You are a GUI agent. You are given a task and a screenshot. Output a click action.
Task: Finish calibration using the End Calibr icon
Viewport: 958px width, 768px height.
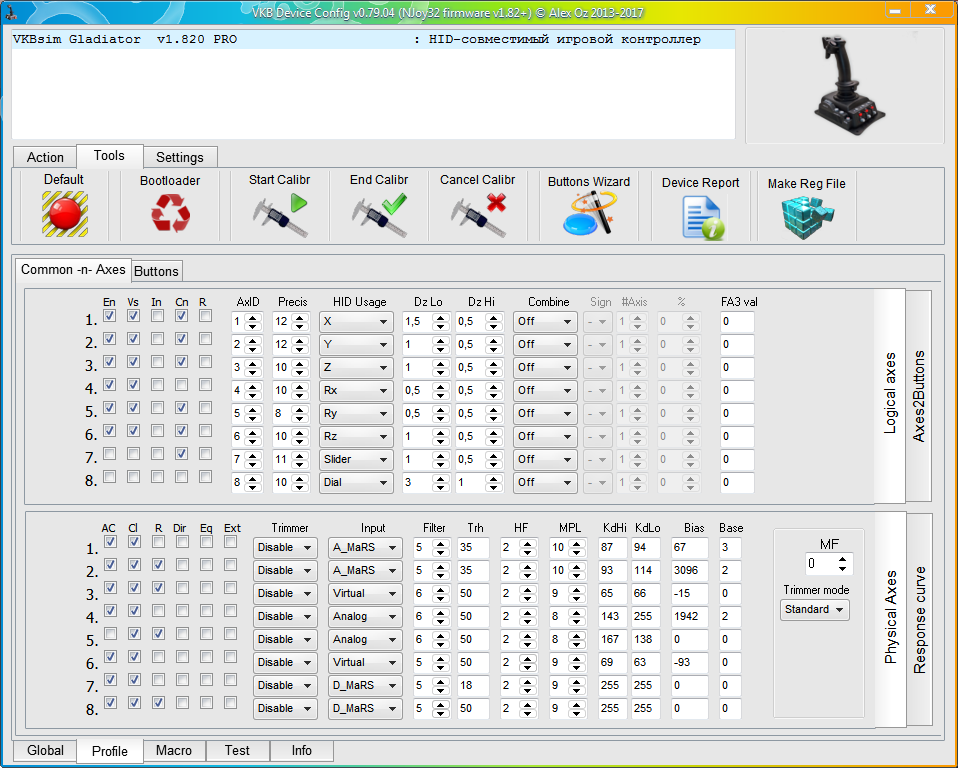click(379, 214)
